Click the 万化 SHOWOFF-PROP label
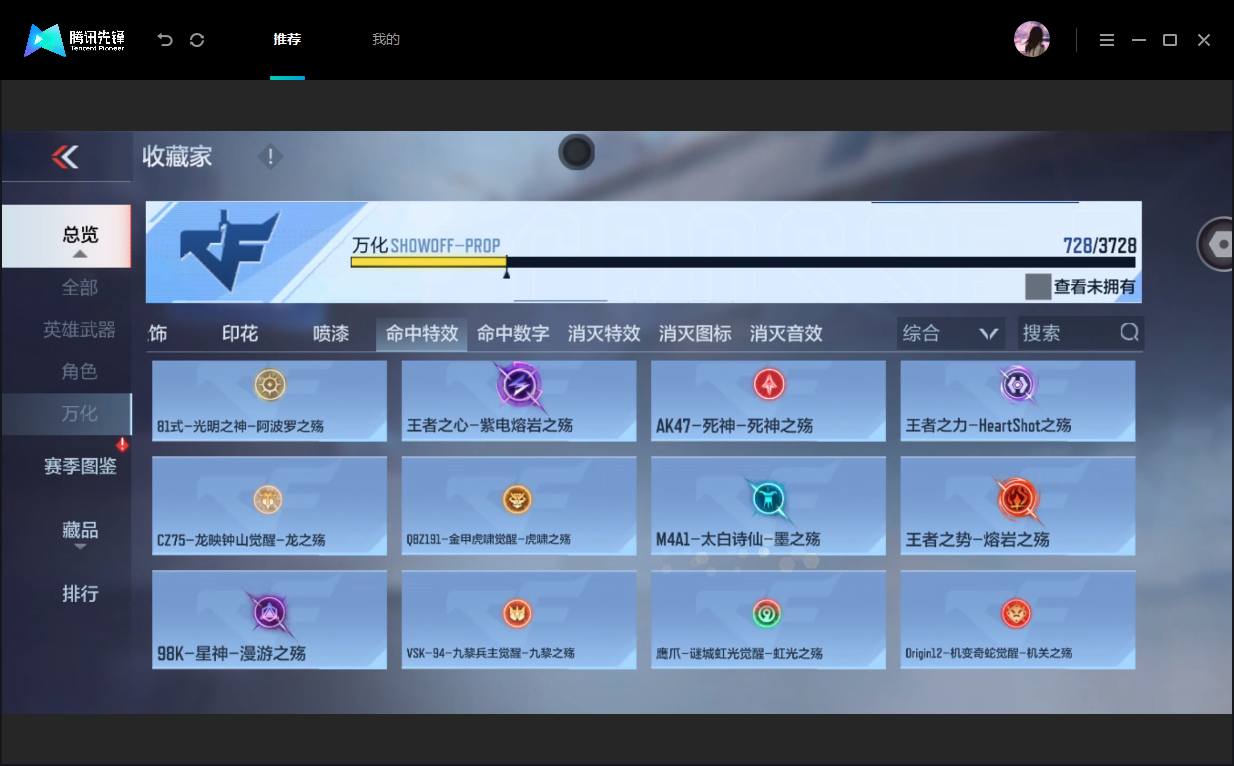Image resolution: width=1234 pixels, height=766 pixels. click(x=426, y=245)
